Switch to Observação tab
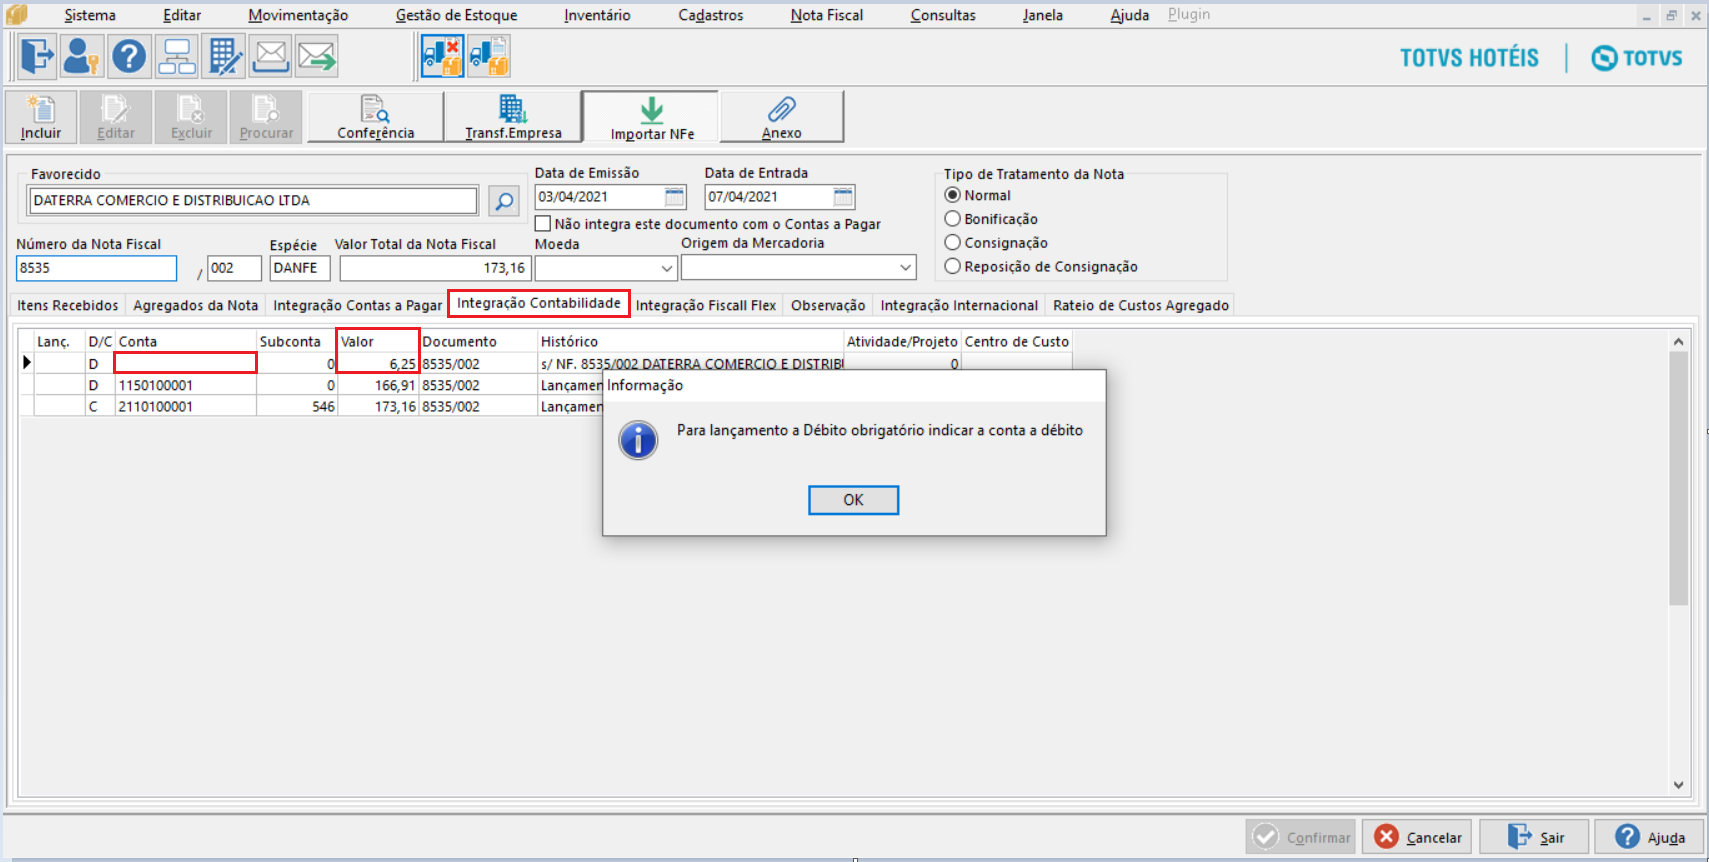The image size is (1709, 862). pos(828,305)
